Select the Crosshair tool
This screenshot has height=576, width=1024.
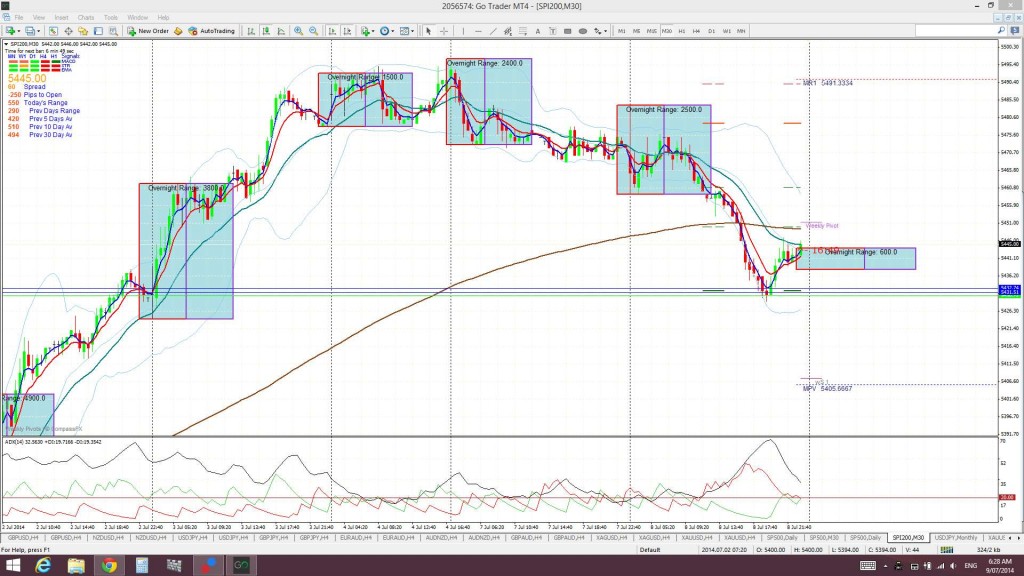[444, 31]
